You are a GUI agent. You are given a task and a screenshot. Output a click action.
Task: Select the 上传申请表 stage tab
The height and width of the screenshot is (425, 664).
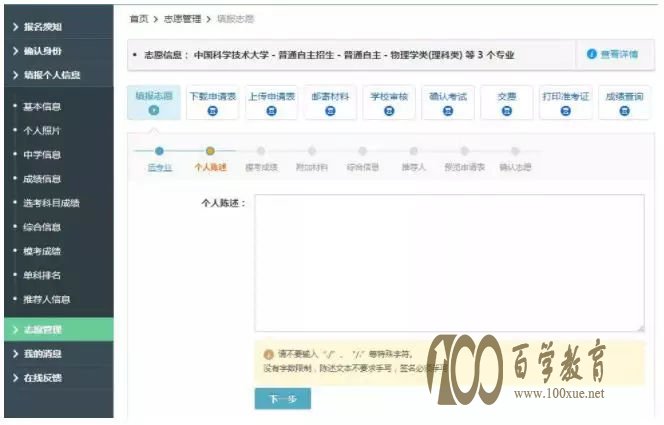pos(271,102)
